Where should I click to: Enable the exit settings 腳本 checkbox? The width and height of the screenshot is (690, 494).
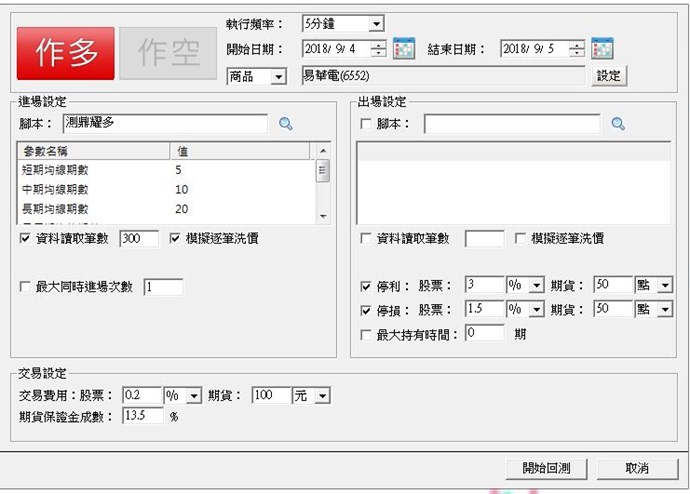(366, 124)
